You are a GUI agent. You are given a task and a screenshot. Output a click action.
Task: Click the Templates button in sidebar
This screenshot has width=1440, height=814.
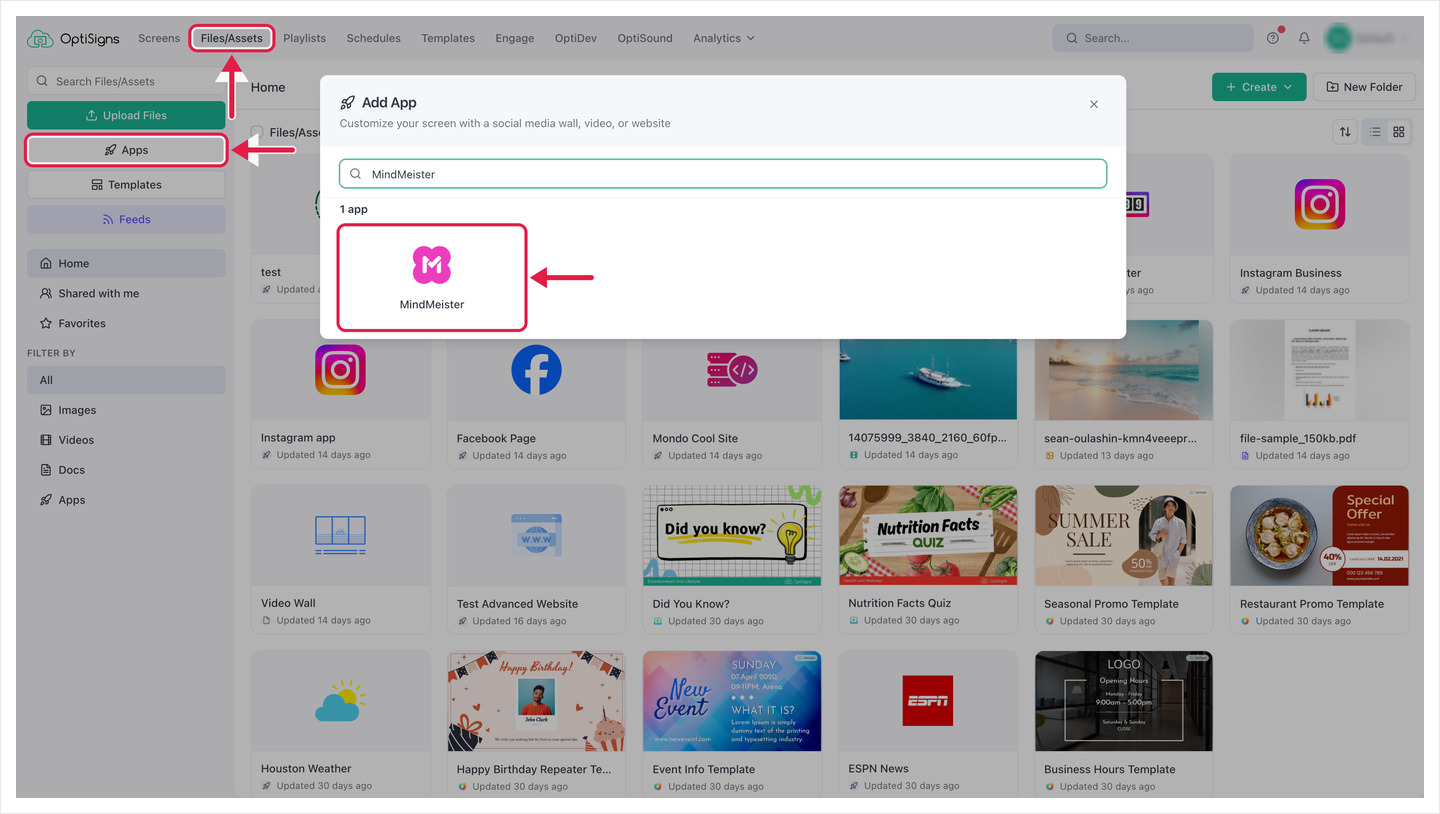126,185
